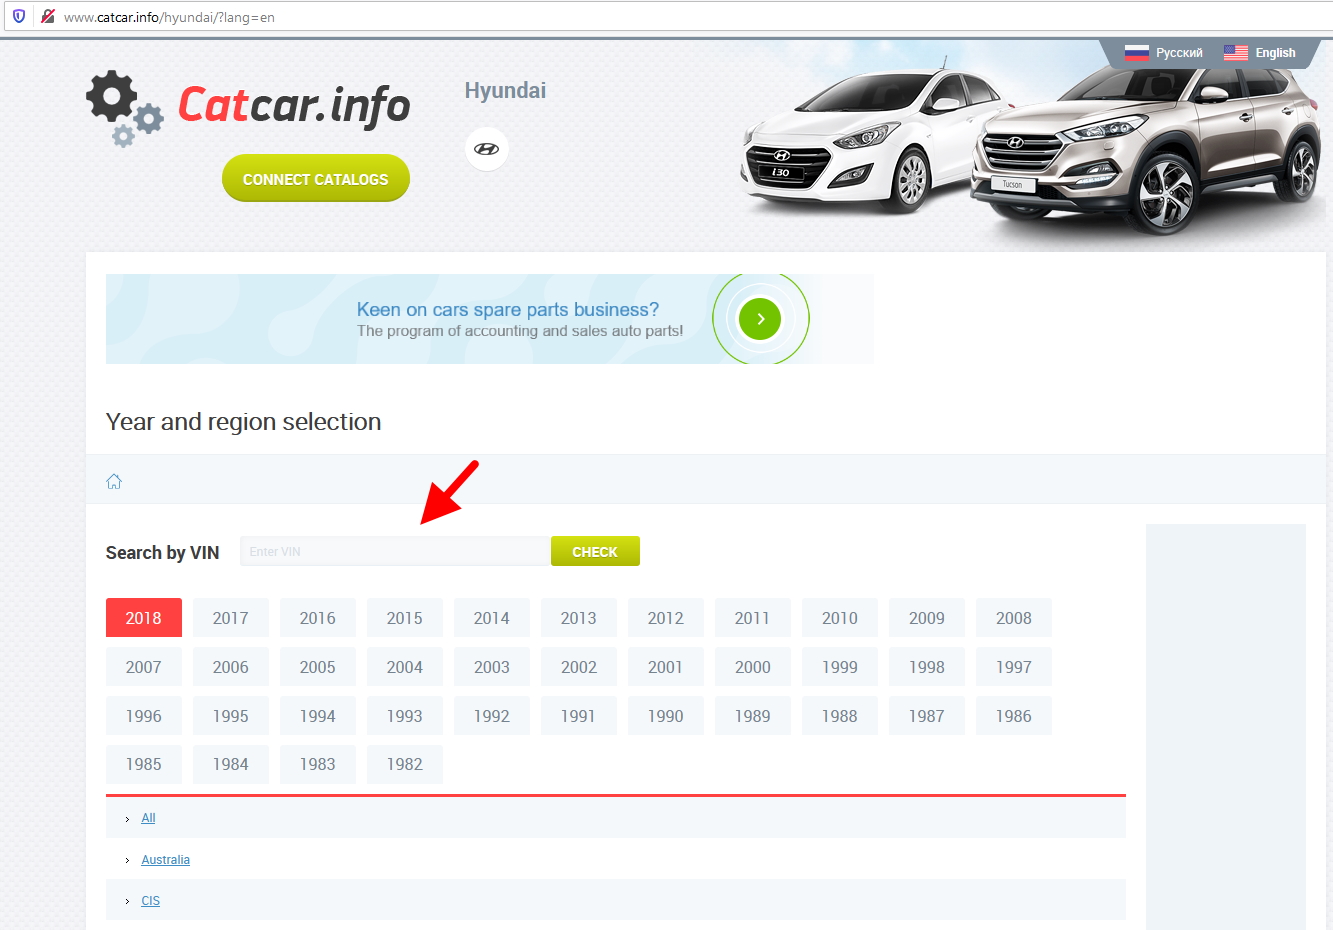The image size is (1333, 930).
Task: Select the 2018 year tab
Action: 143,618
